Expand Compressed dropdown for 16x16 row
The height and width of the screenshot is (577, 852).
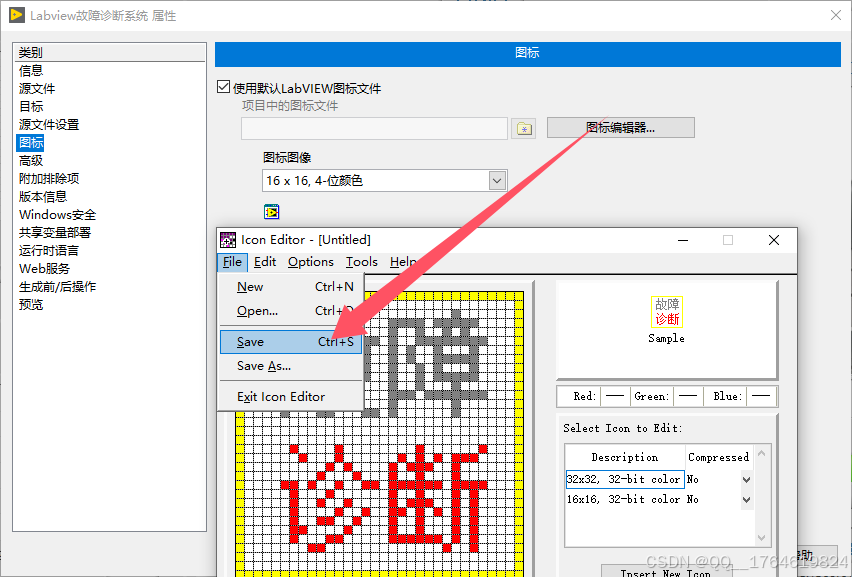coord(747,499)
